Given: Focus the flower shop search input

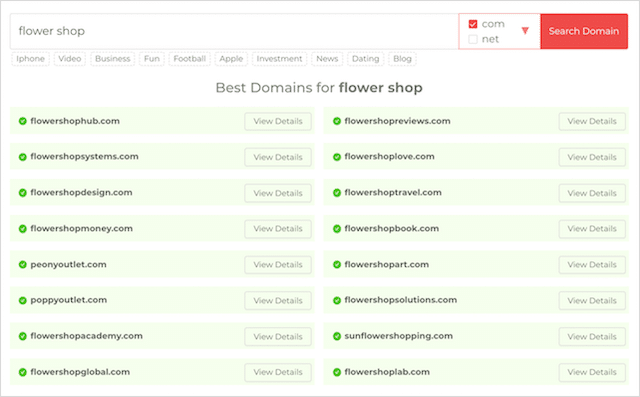Looking at the screenshot, I should (234, 31).
